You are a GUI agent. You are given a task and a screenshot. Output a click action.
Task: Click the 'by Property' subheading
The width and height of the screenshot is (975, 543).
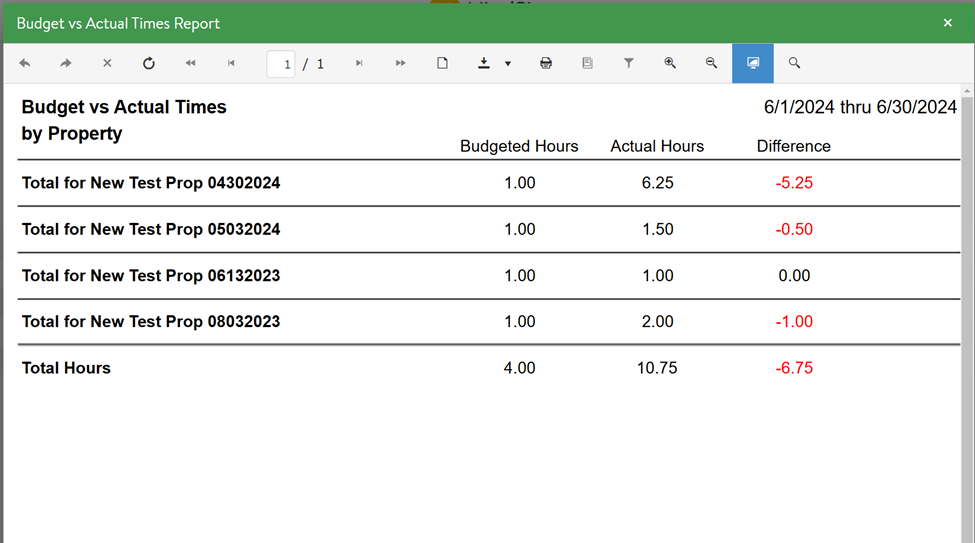point(72,134)
